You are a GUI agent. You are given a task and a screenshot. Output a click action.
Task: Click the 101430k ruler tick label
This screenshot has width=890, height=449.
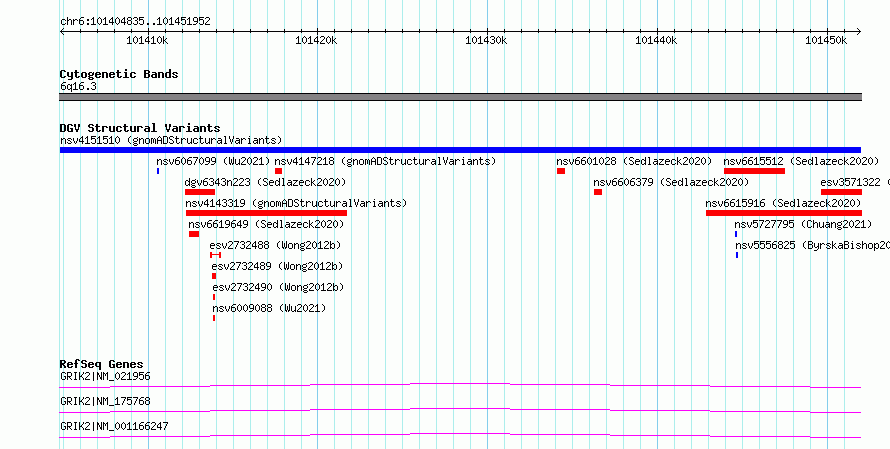point(486,41)
